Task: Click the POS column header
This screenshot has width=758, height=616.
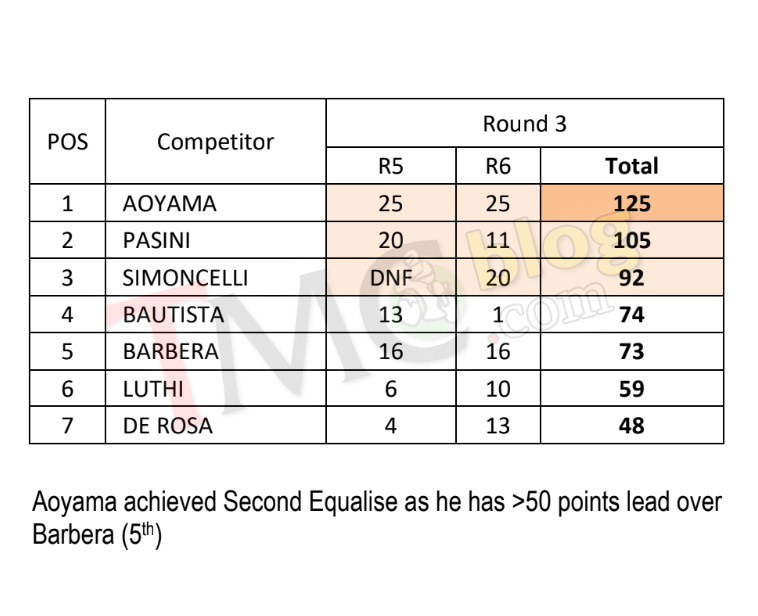Action: coord(67,141)
